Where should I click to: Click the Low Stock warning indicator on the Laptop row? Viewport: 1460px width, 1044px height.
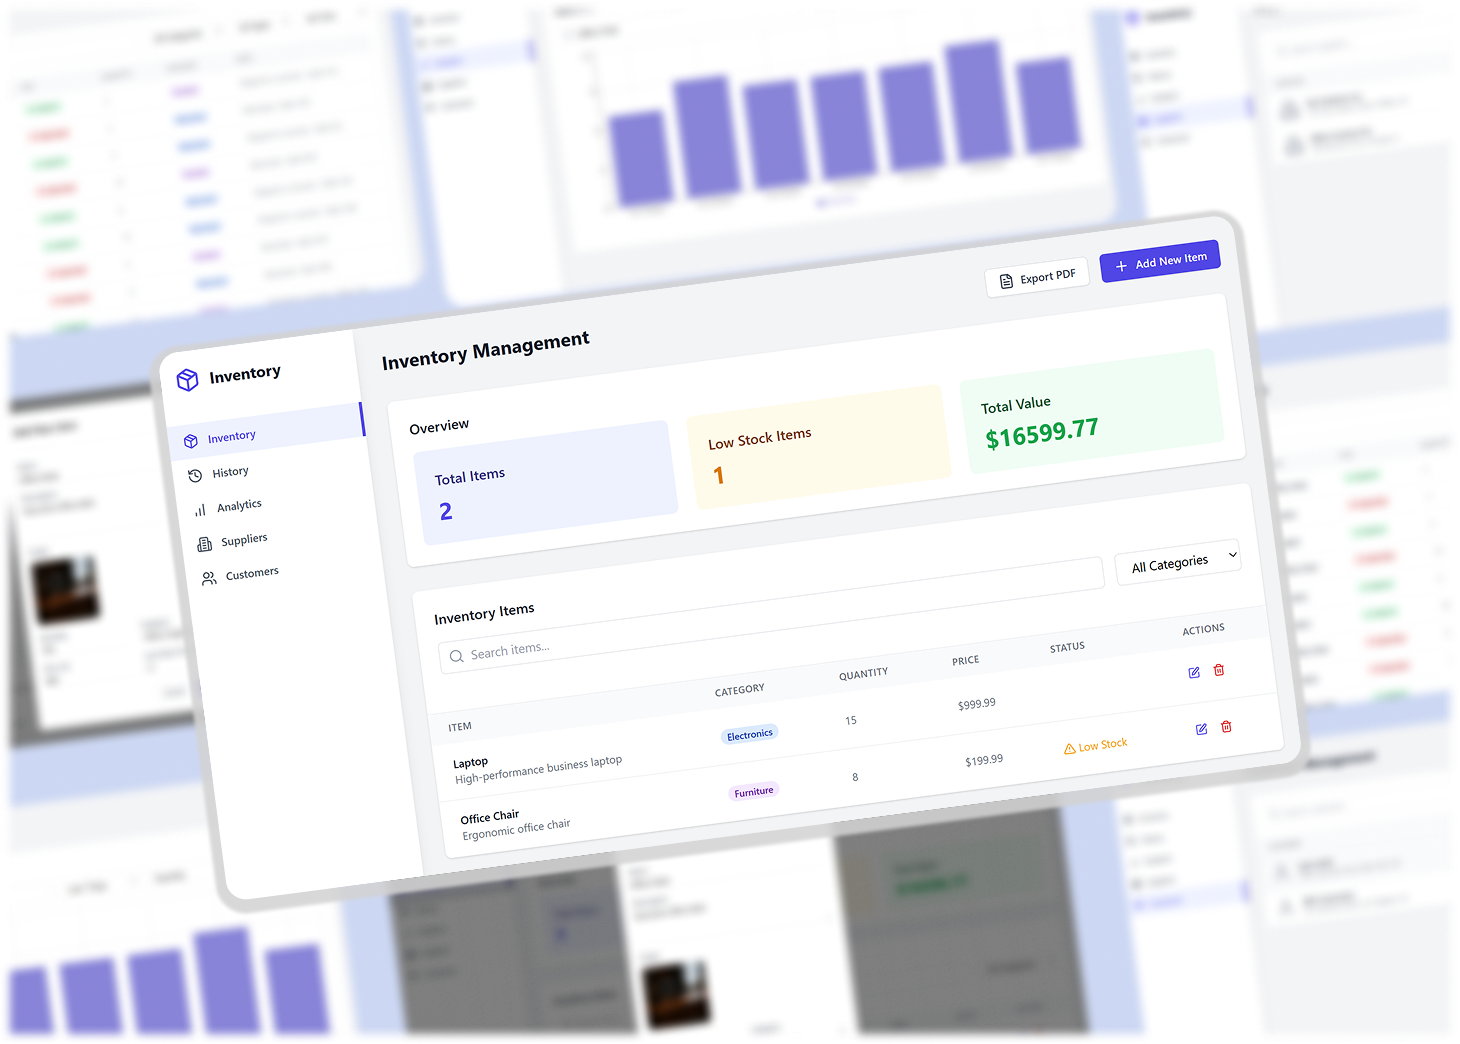(1096, 744)
